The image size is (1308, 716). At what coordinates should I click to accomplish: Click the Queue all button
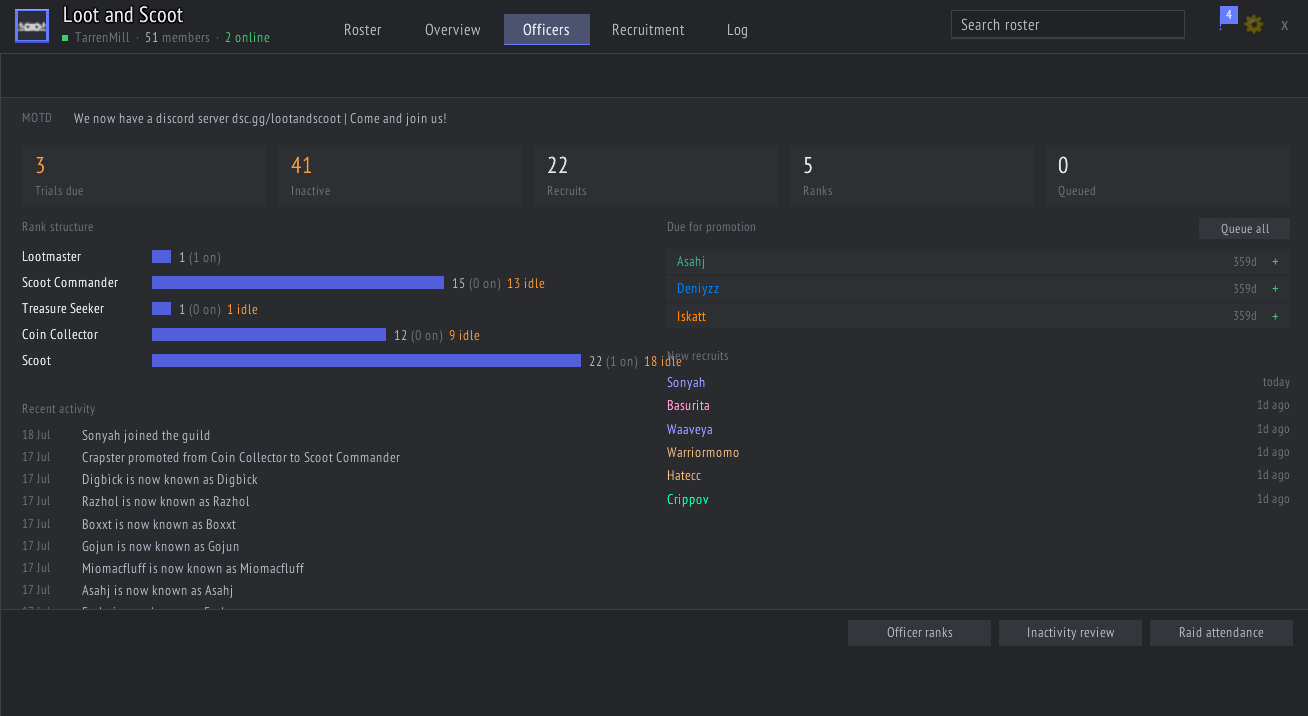1244,229
